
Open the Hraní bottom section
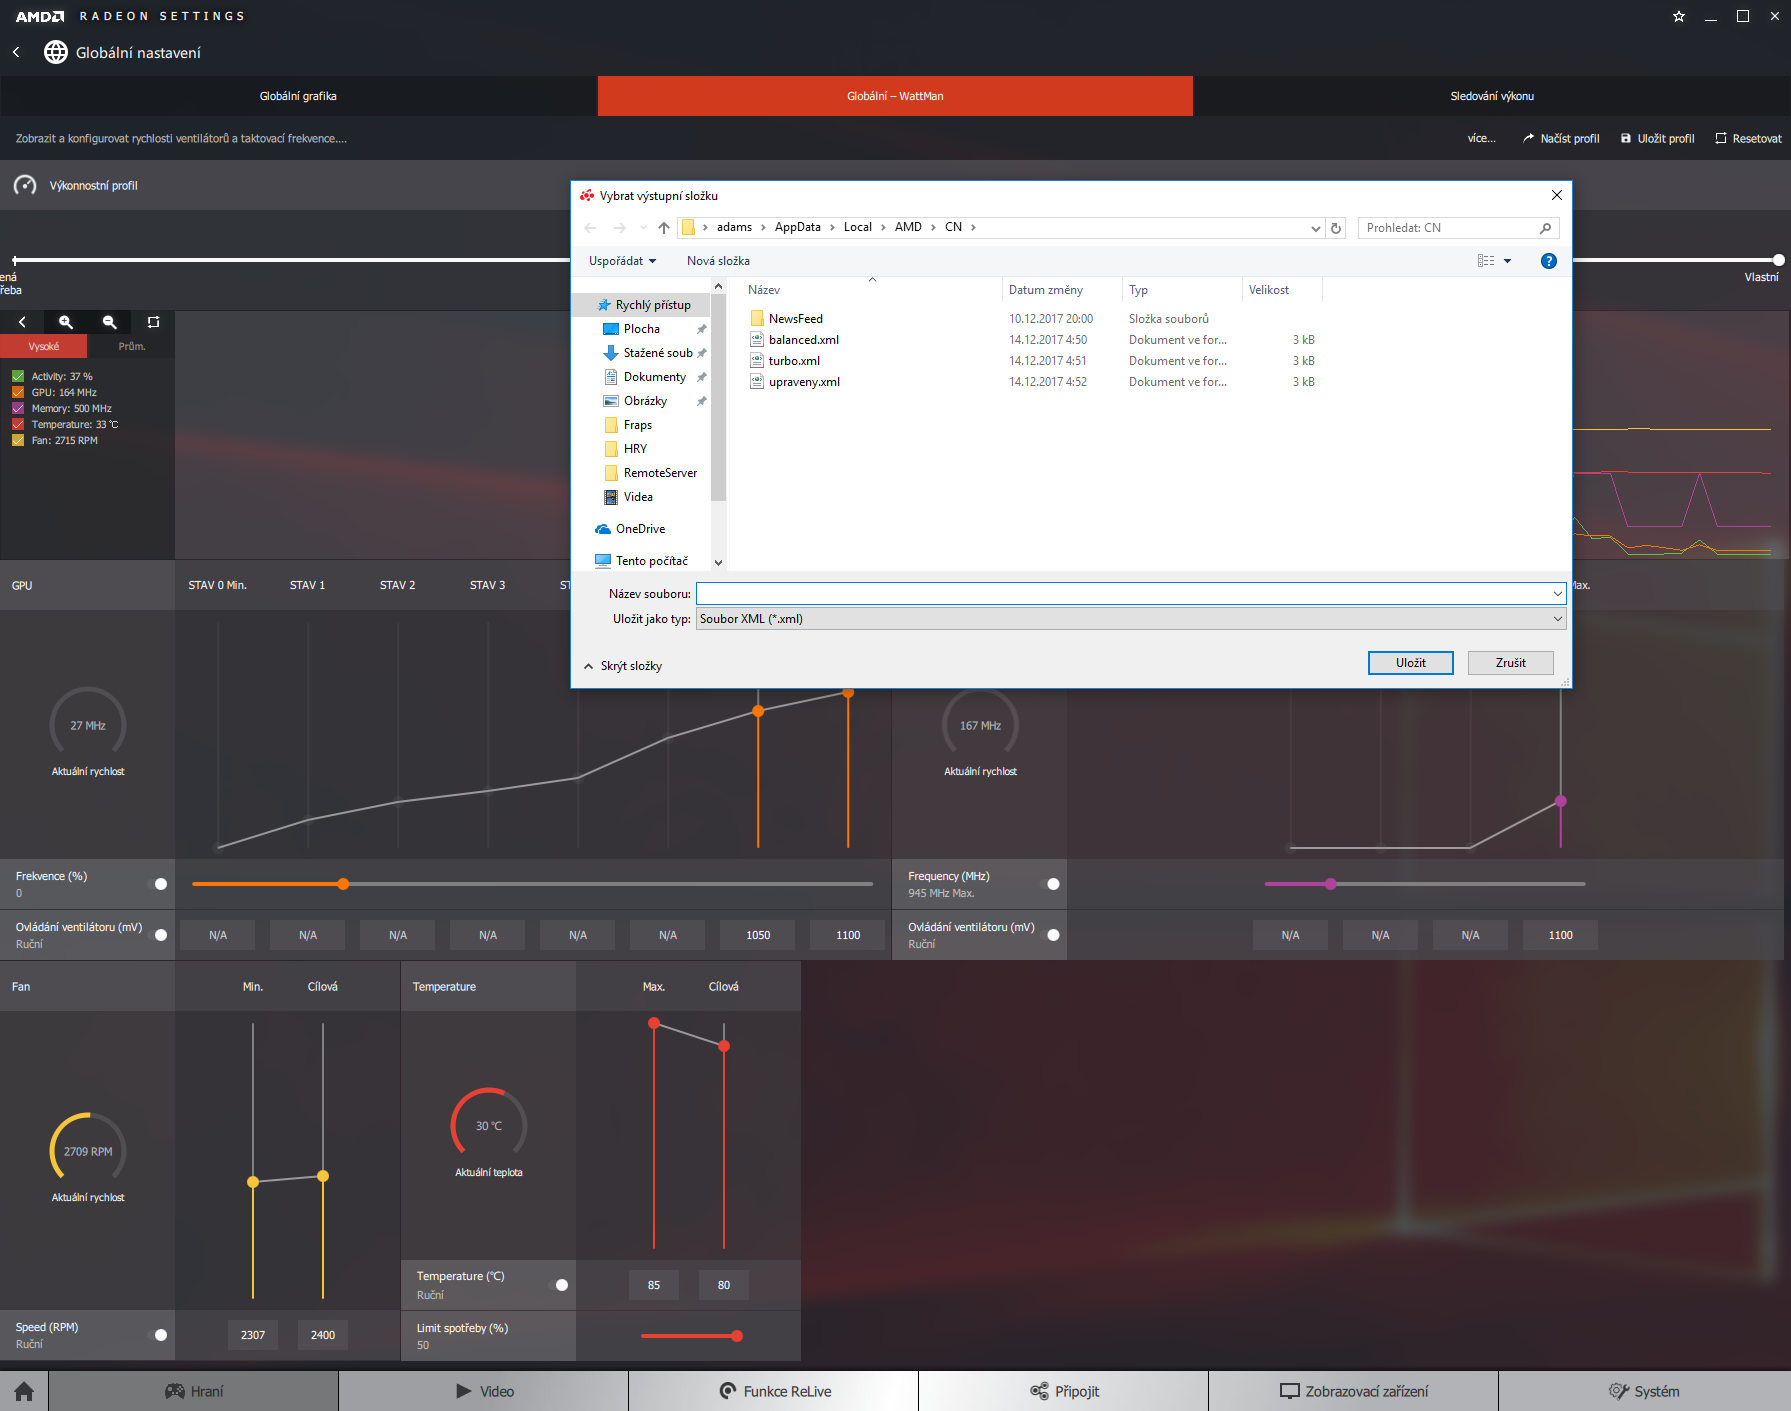(x=193, y=1391)
